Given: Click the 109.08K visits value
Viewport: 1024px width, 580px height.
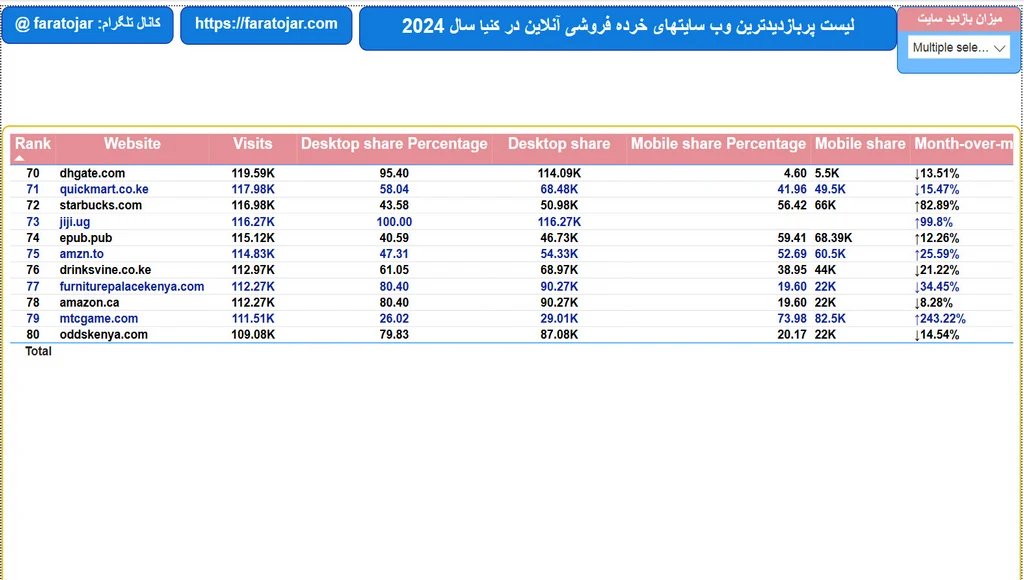Looking at the screenshot, I should [x=253, y=334].
